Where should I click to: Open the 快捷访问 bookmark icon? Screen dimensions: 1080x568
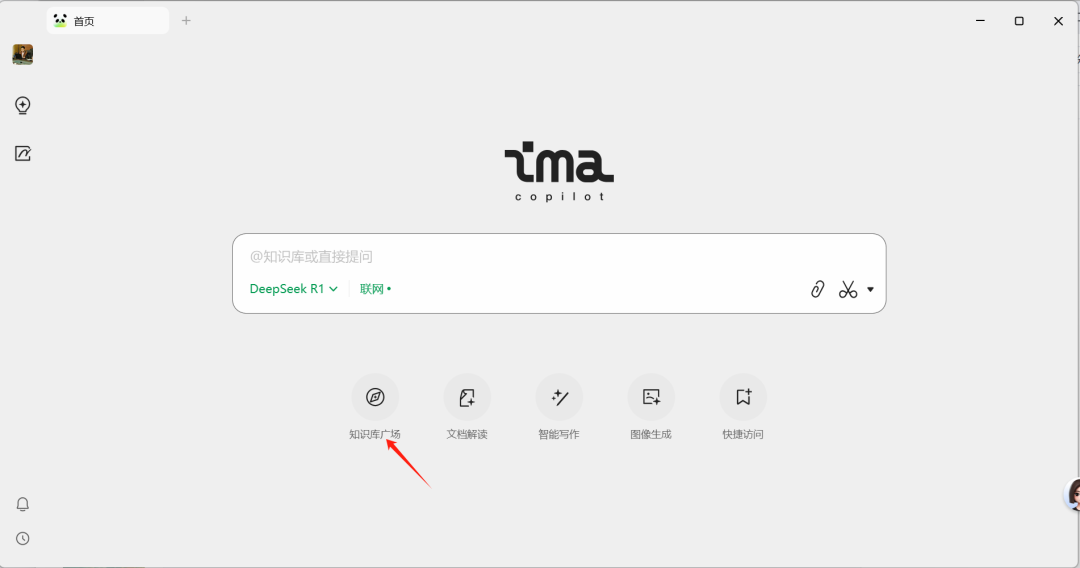pyautogui.click(x=743, y=397)
